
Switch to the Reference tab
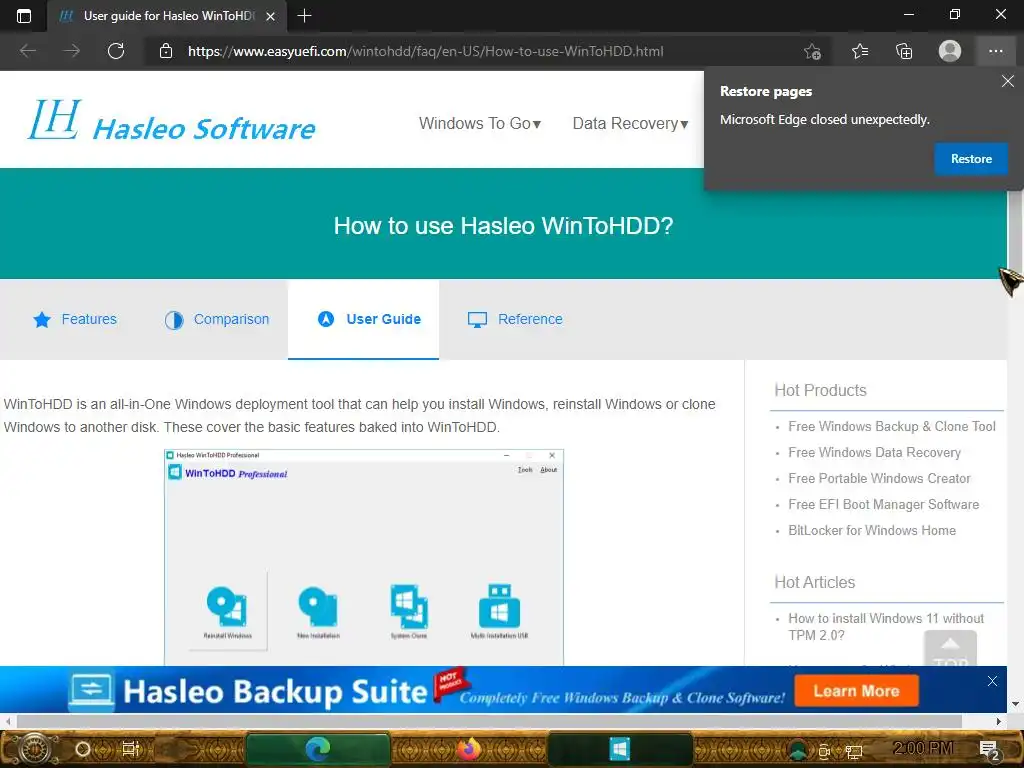coord(515,319)
